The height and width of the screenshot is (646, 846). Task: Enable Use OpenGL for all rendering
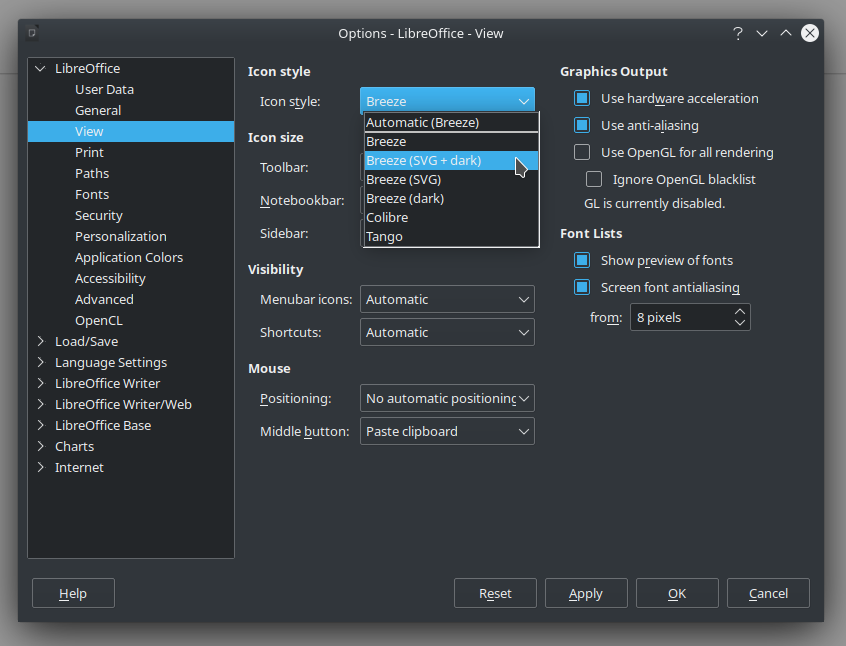coord(582,152)
